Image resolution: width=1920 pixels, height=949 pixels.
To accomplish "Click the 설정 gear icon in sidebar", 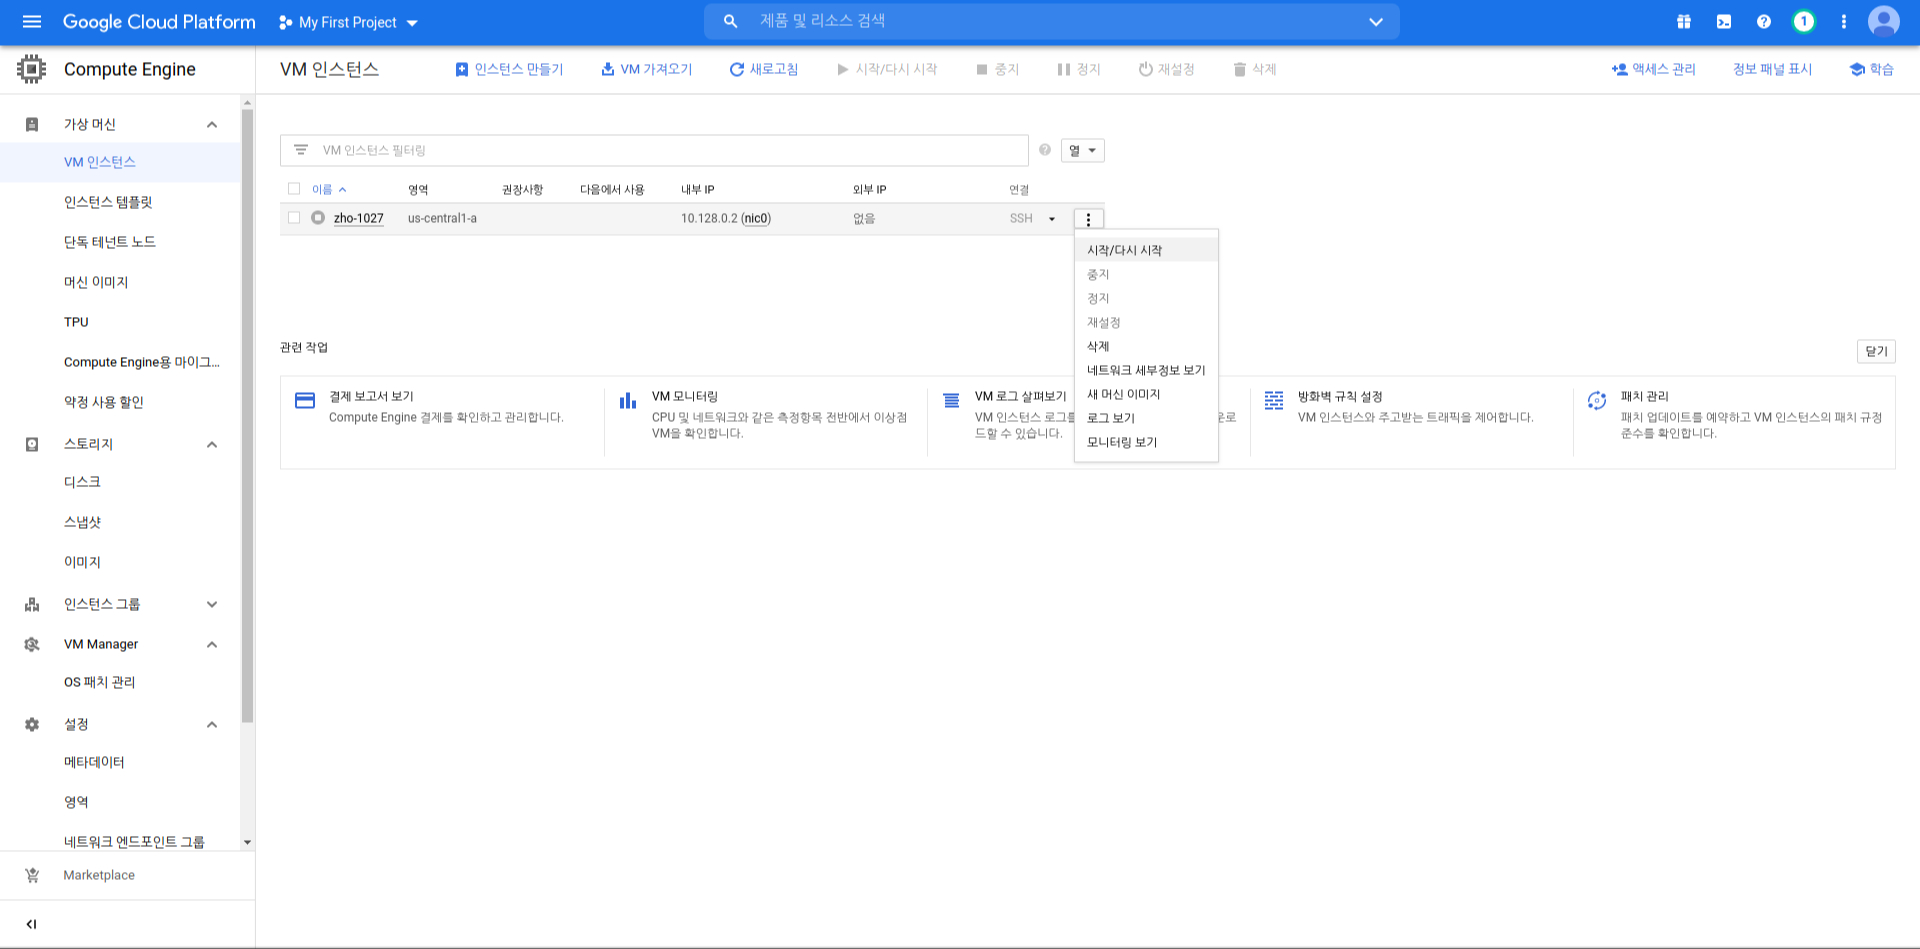I will coord(32,724).
